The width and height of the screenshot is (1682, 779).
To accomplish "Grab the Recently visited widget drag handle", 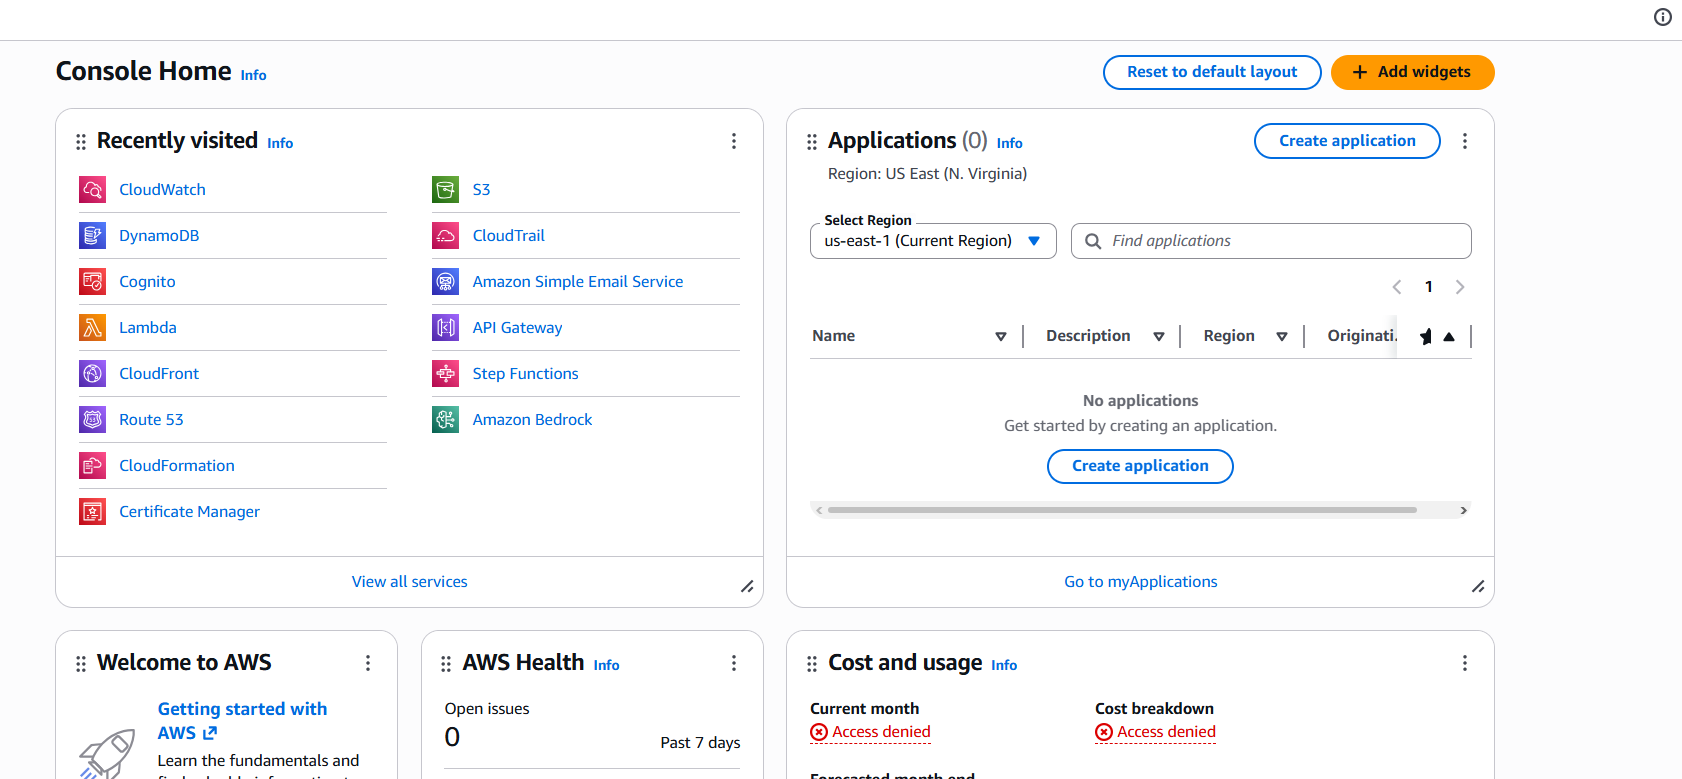I will pos(81,142).
